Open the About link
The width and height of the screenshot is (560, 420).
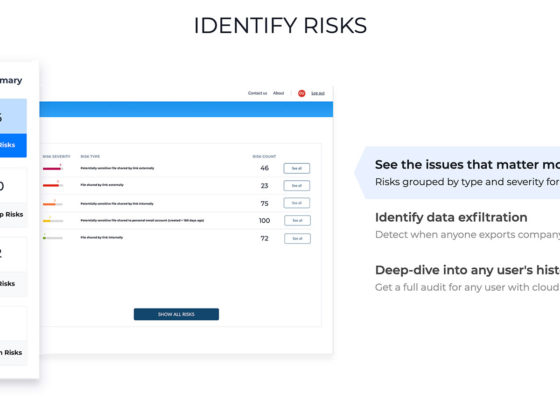(x=279, y=93)
